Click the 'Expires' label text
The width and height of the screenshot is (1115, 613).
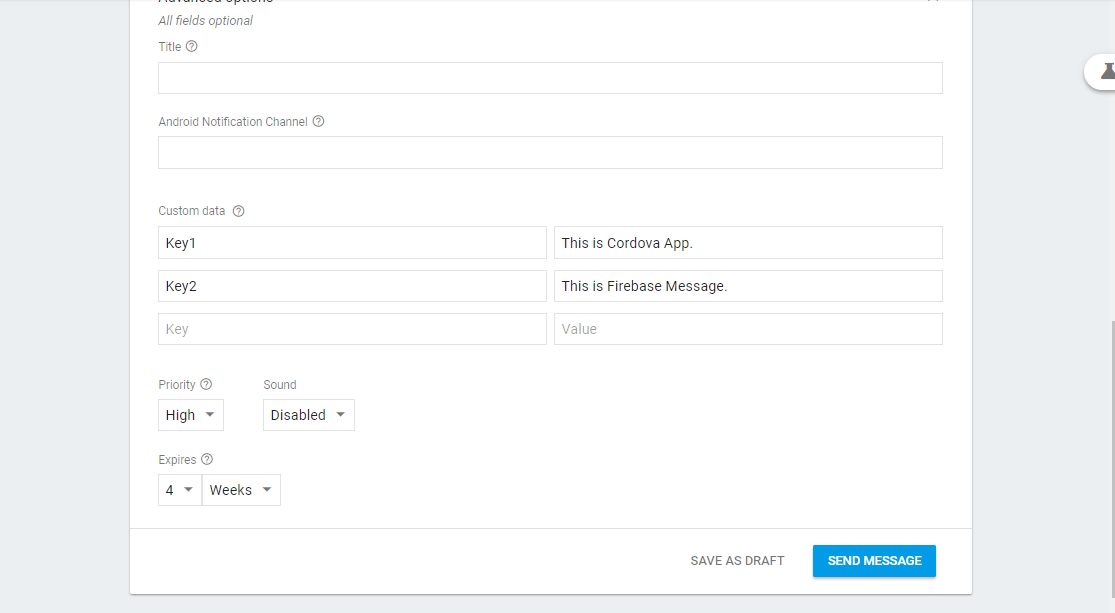coord(177,460)
